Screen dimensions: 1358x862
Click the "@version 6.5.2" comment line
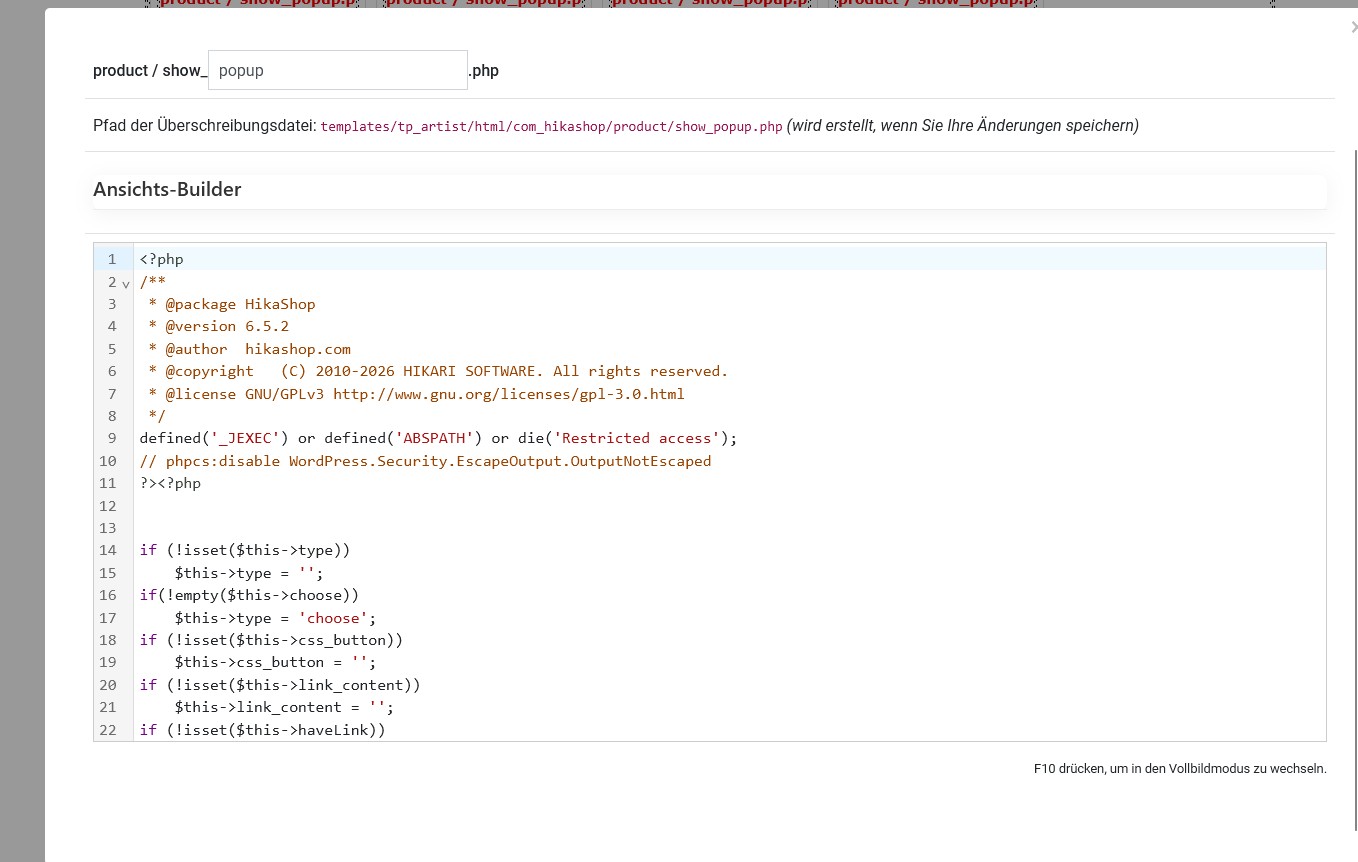[215, 326]
